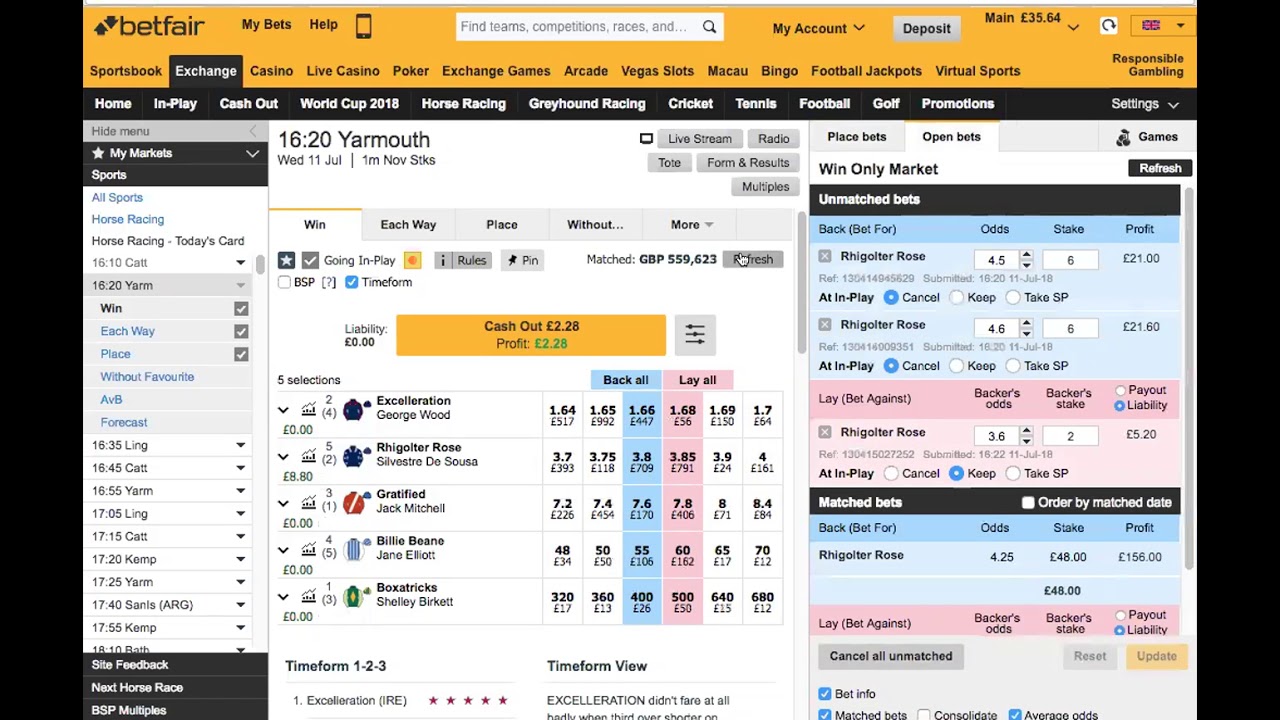
Task: Toggle the Win market checkbox in sidebar
Action: [241, 308]
